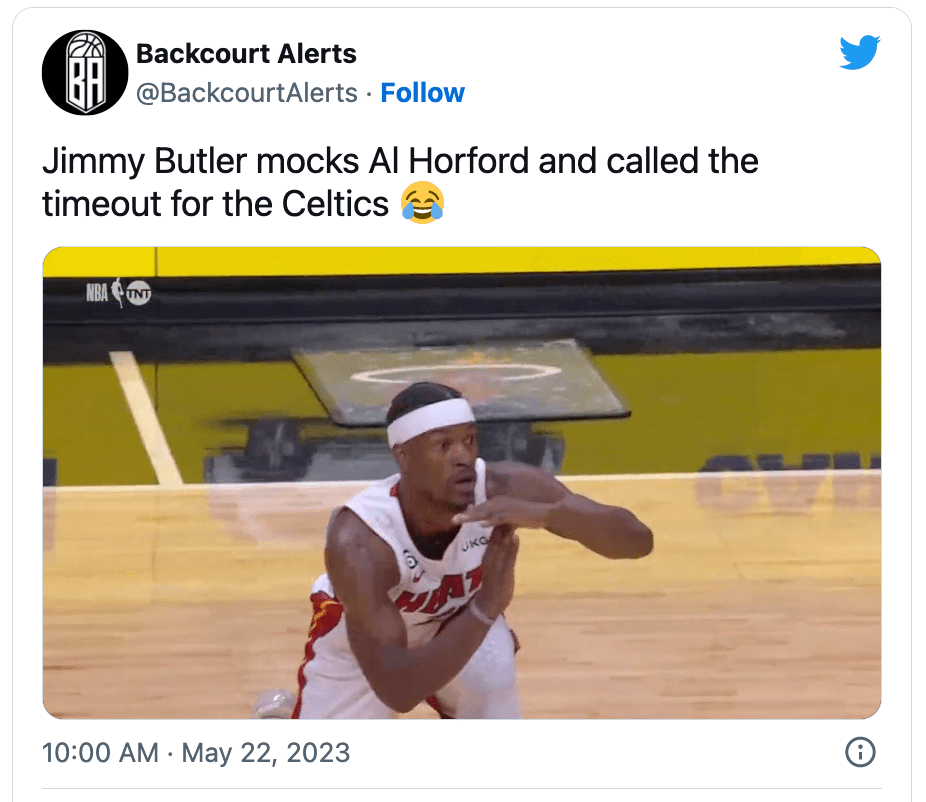Open the @BackcourtAlerts handle link

point(247,93)
